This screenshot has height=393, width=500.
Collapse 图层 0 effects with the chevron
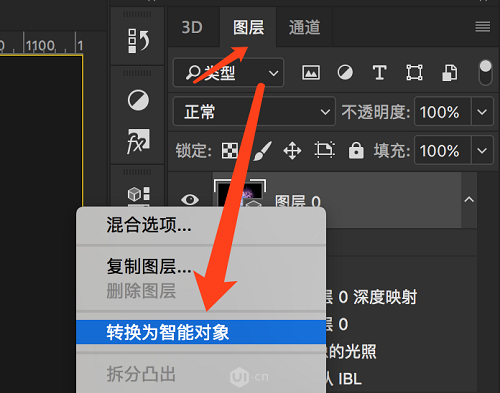click(469, 200)
